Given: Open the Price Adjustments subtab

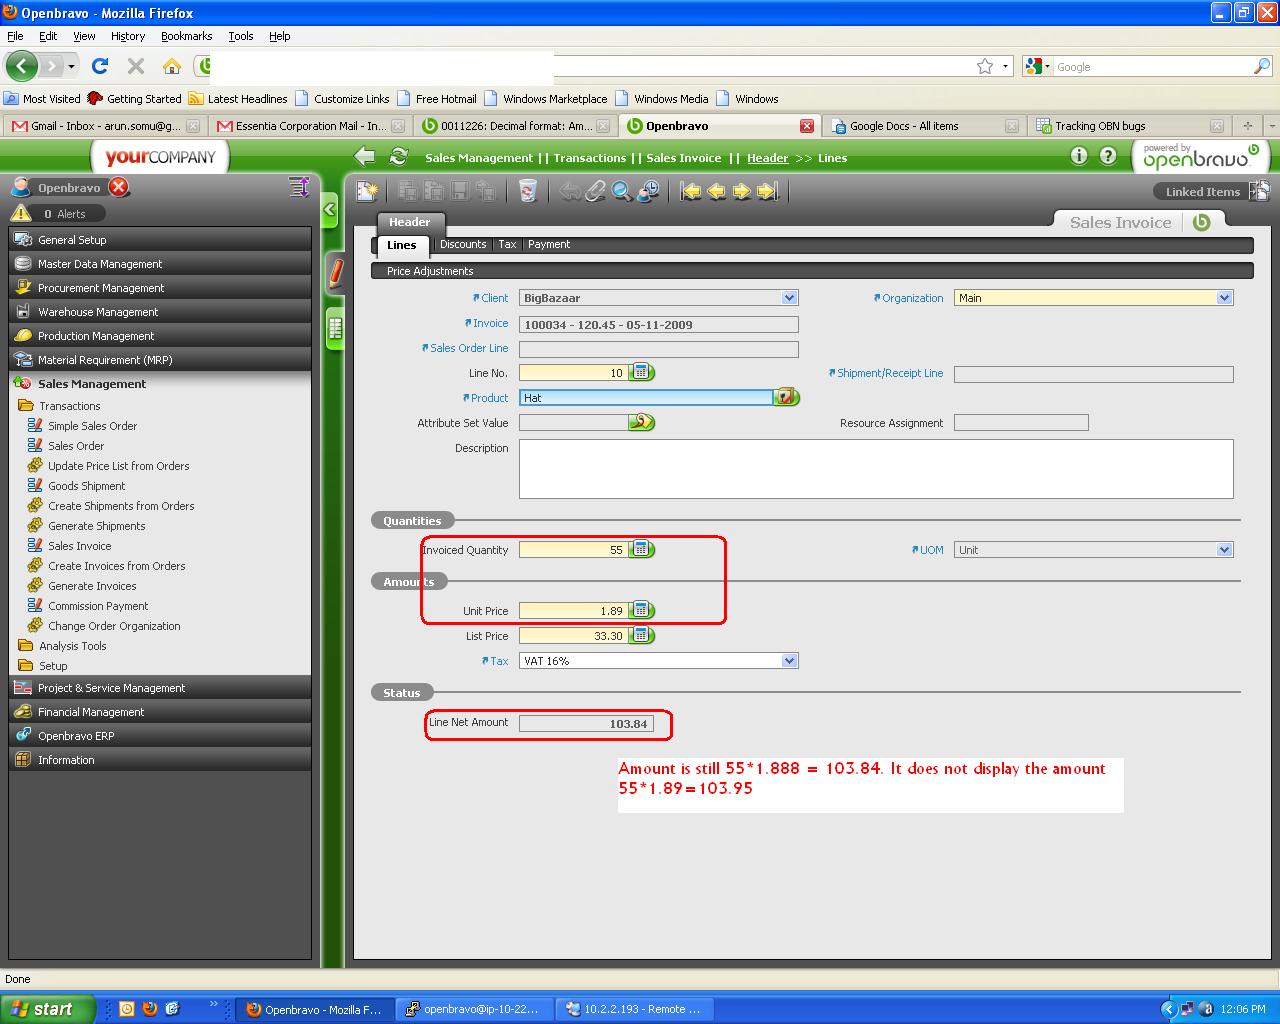Looking at the screenshot, I should (x=430, y=271).
